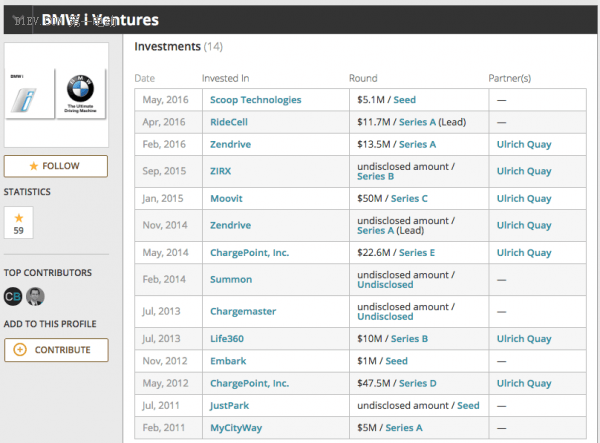Screen dimensions: 600x443
Task: Click the 59 followers count
Action: point(19,231)
